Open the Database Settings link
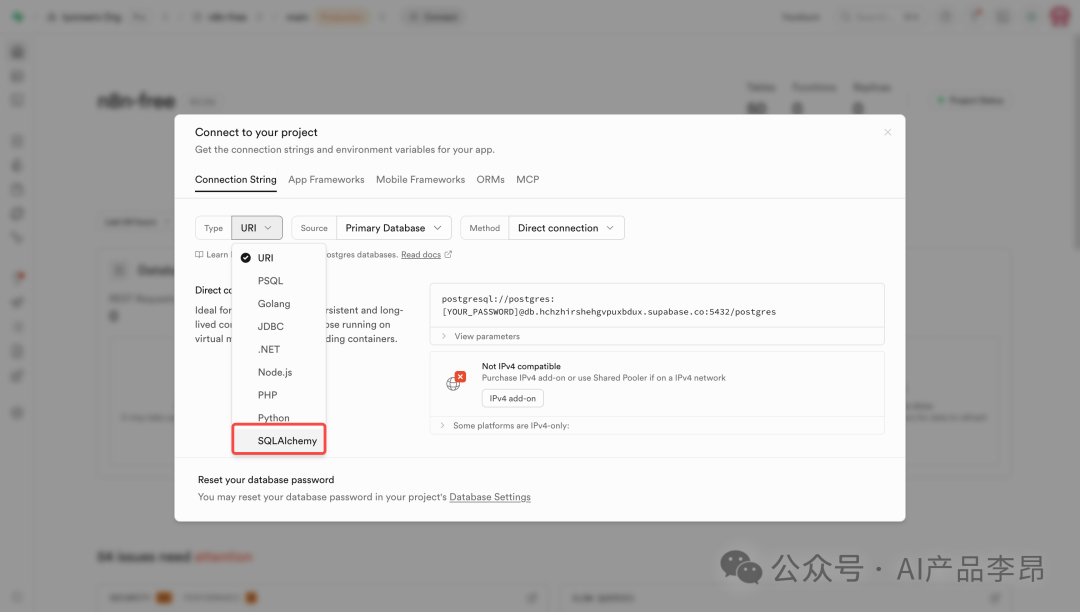 click(x=490, y=497)
